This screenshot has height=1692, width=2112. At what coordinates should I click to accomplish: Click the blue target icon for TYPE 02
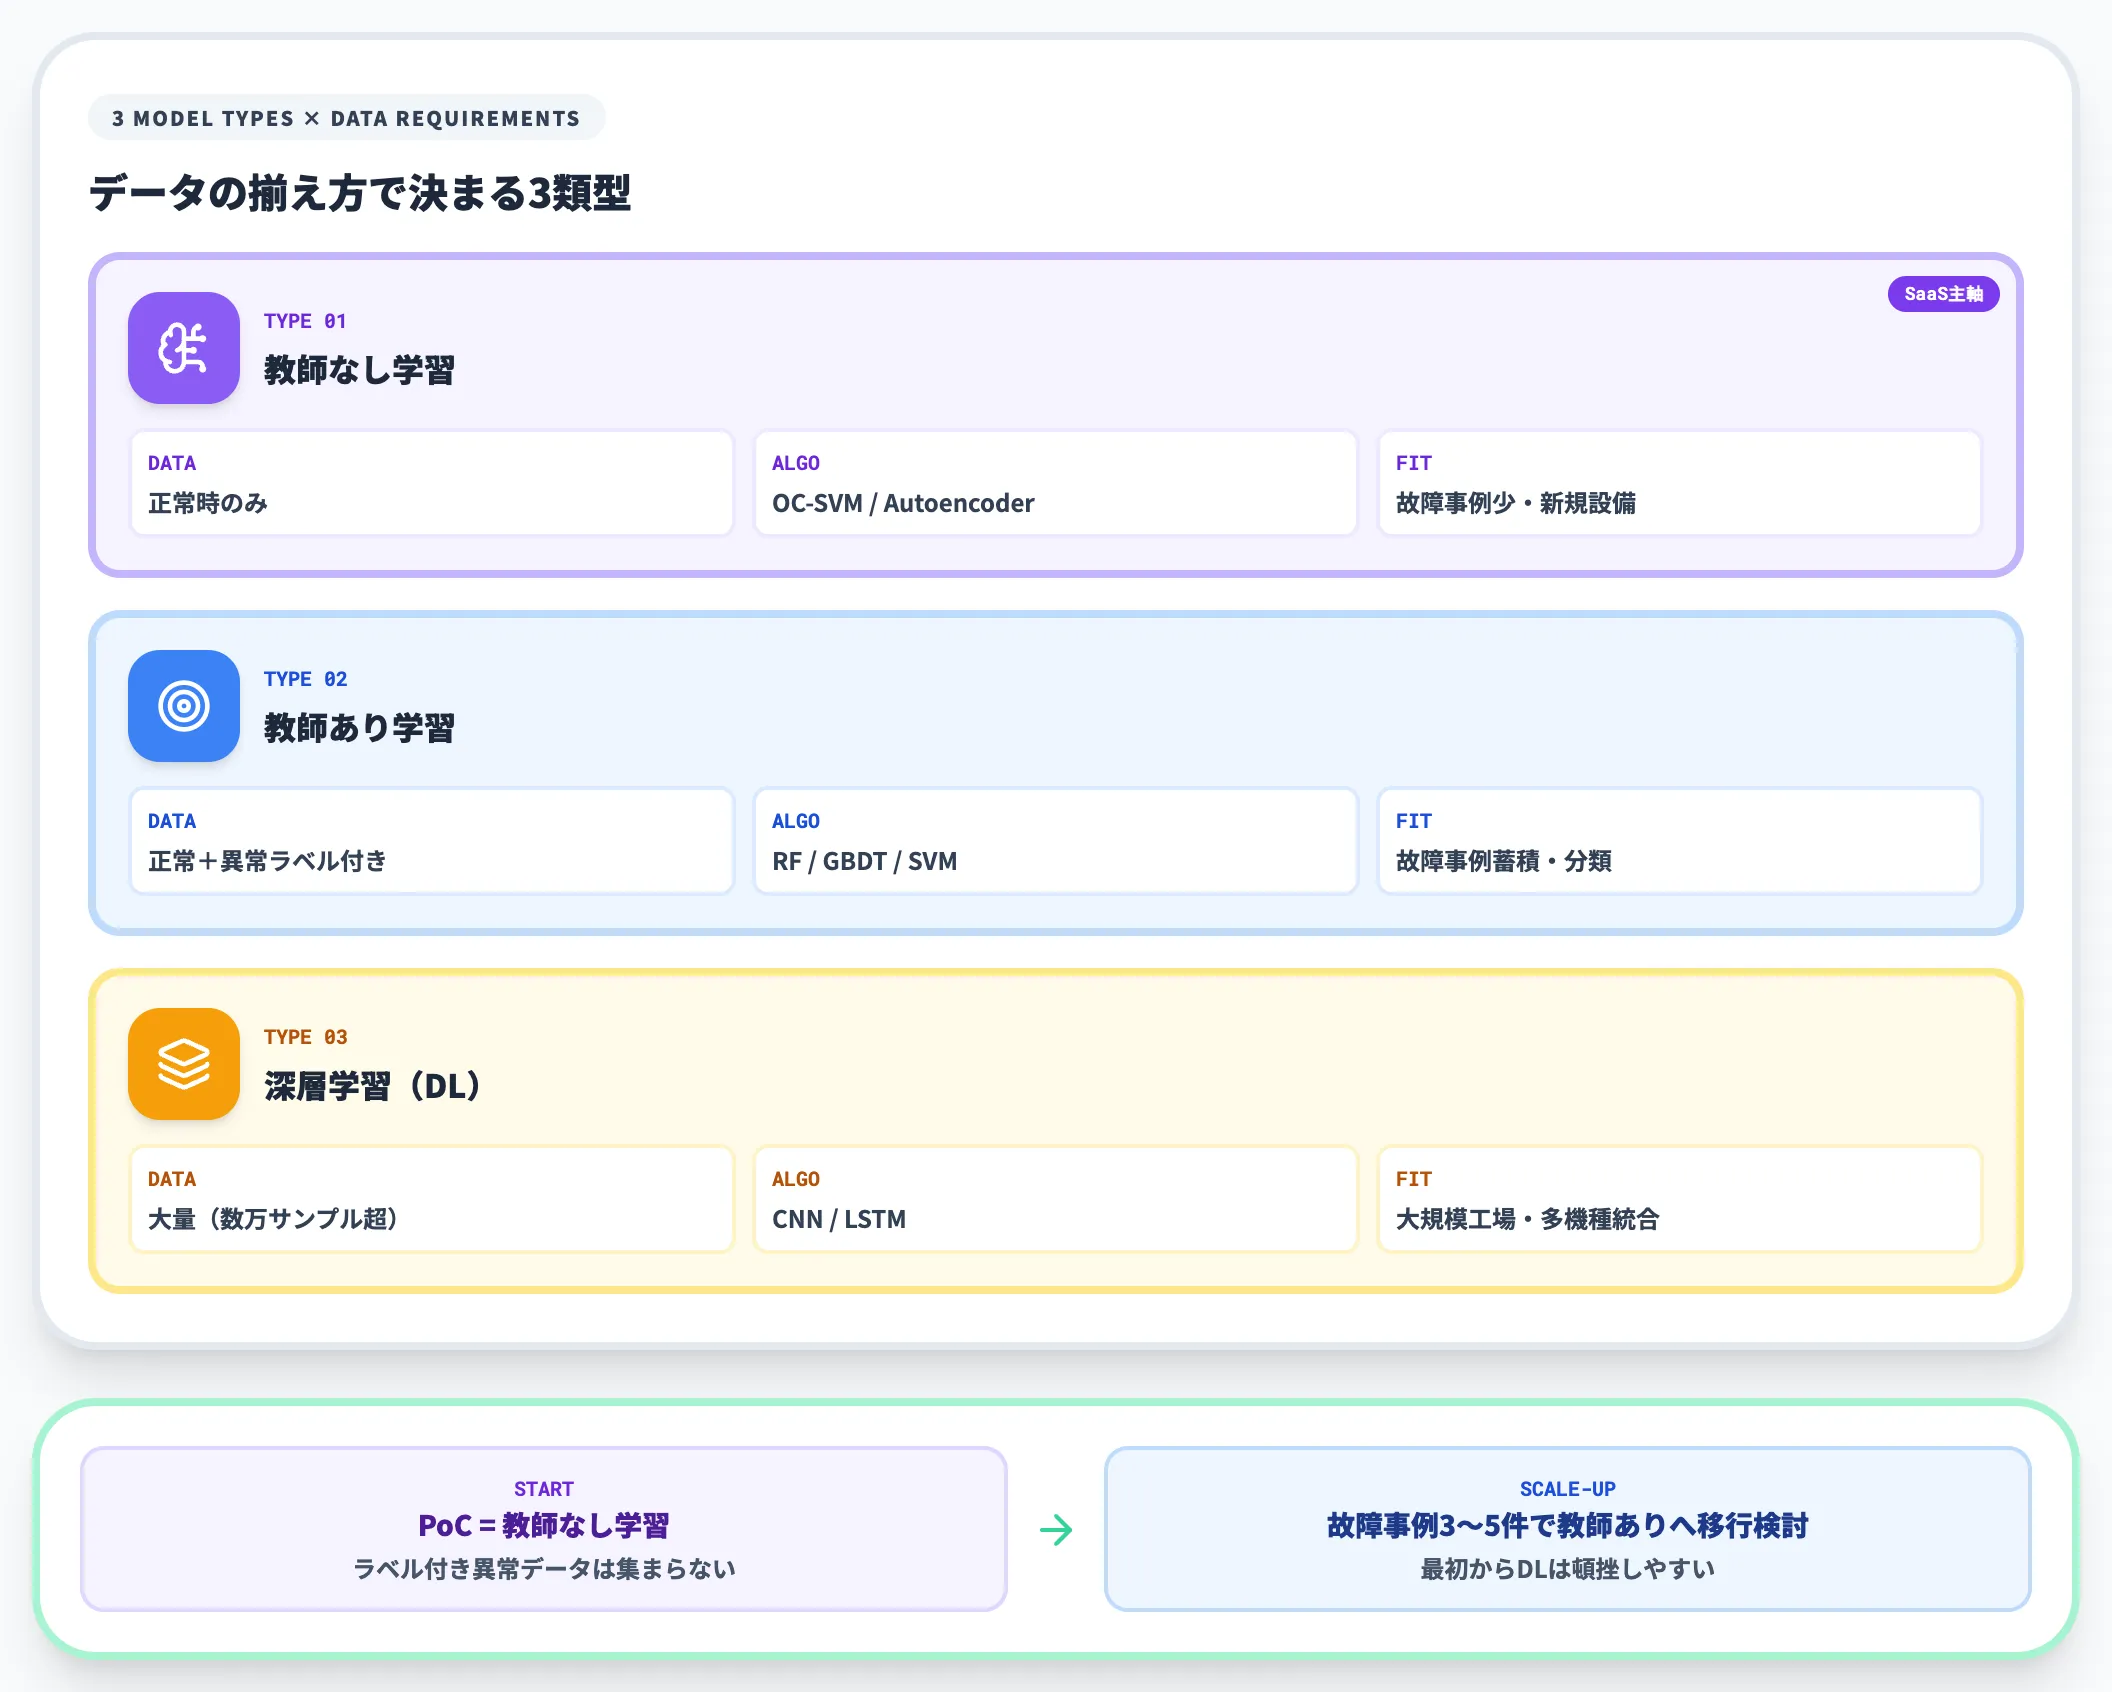click(x=184, y=706)
